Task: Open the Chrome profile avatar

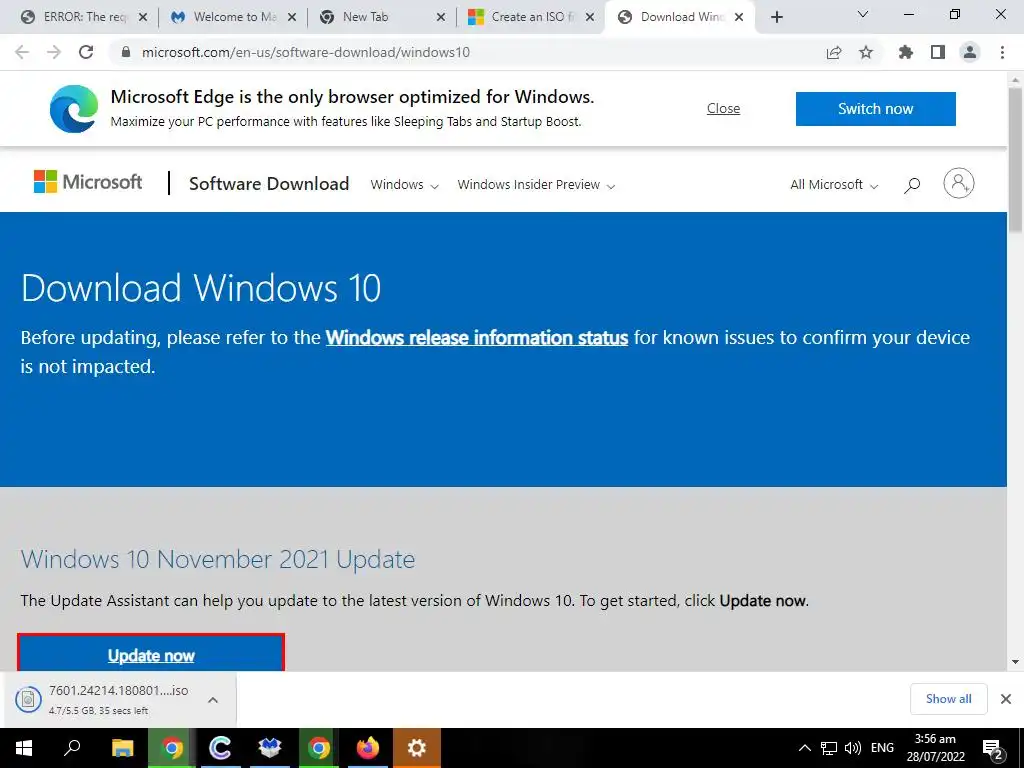Action: click(970, 52)
